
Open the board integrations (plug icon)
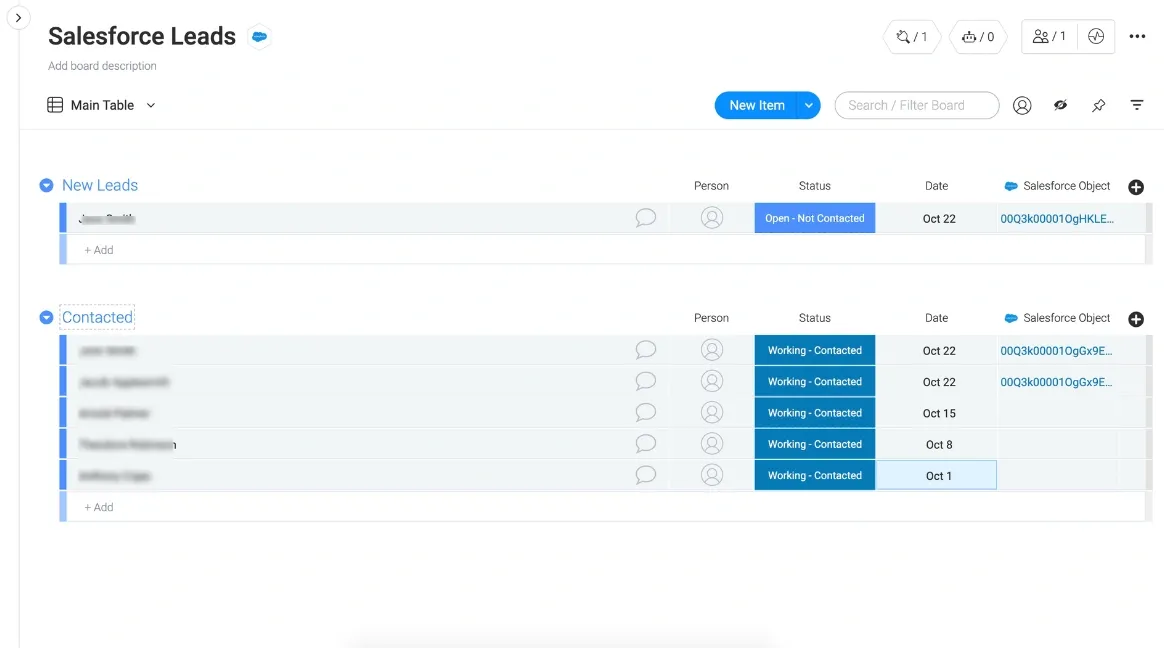[x=903, y=36]
